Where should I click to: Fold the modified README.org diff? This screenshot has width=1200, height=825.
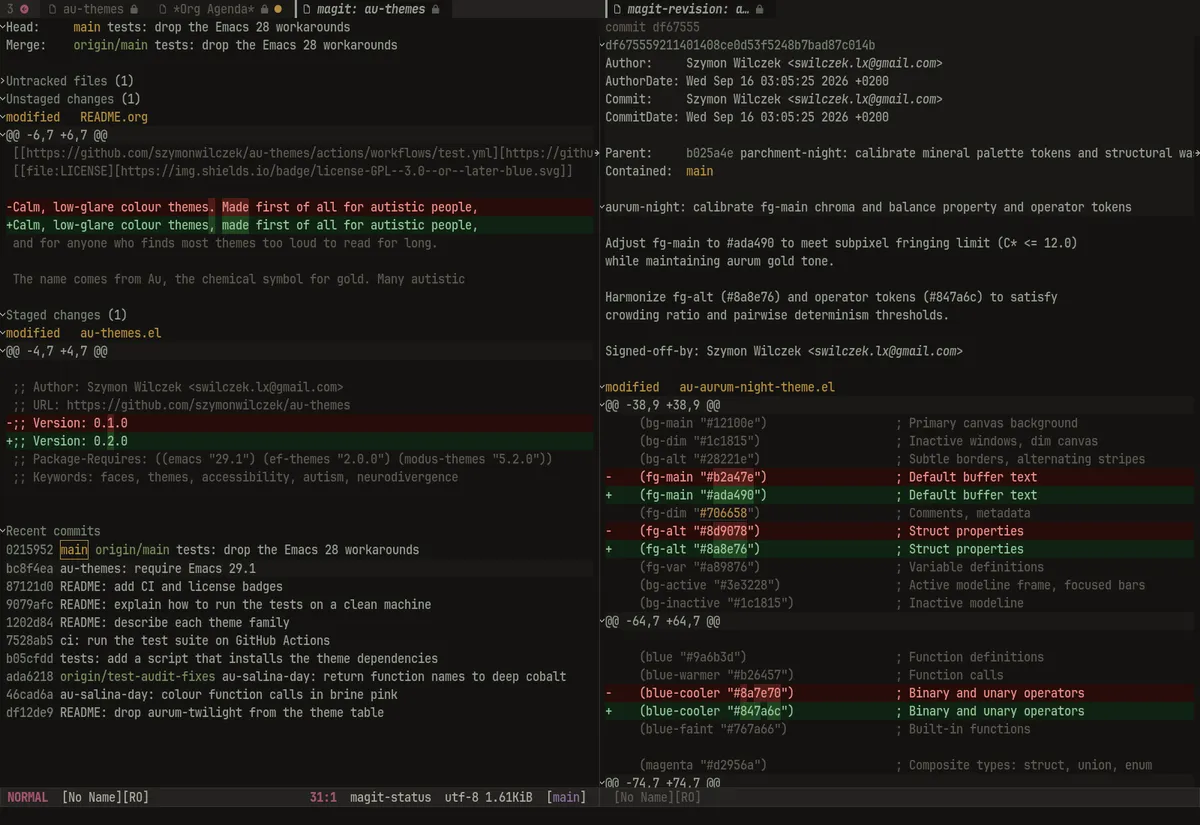[3, 117]
